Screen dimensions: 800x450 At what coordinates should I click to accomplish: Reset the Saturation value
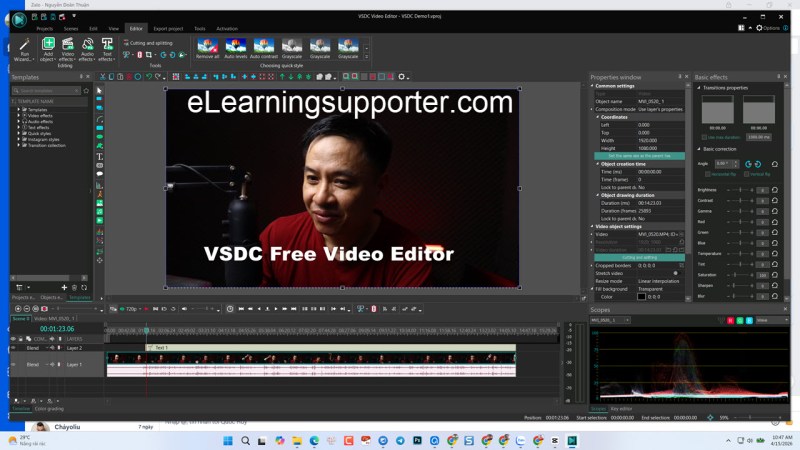774,274
